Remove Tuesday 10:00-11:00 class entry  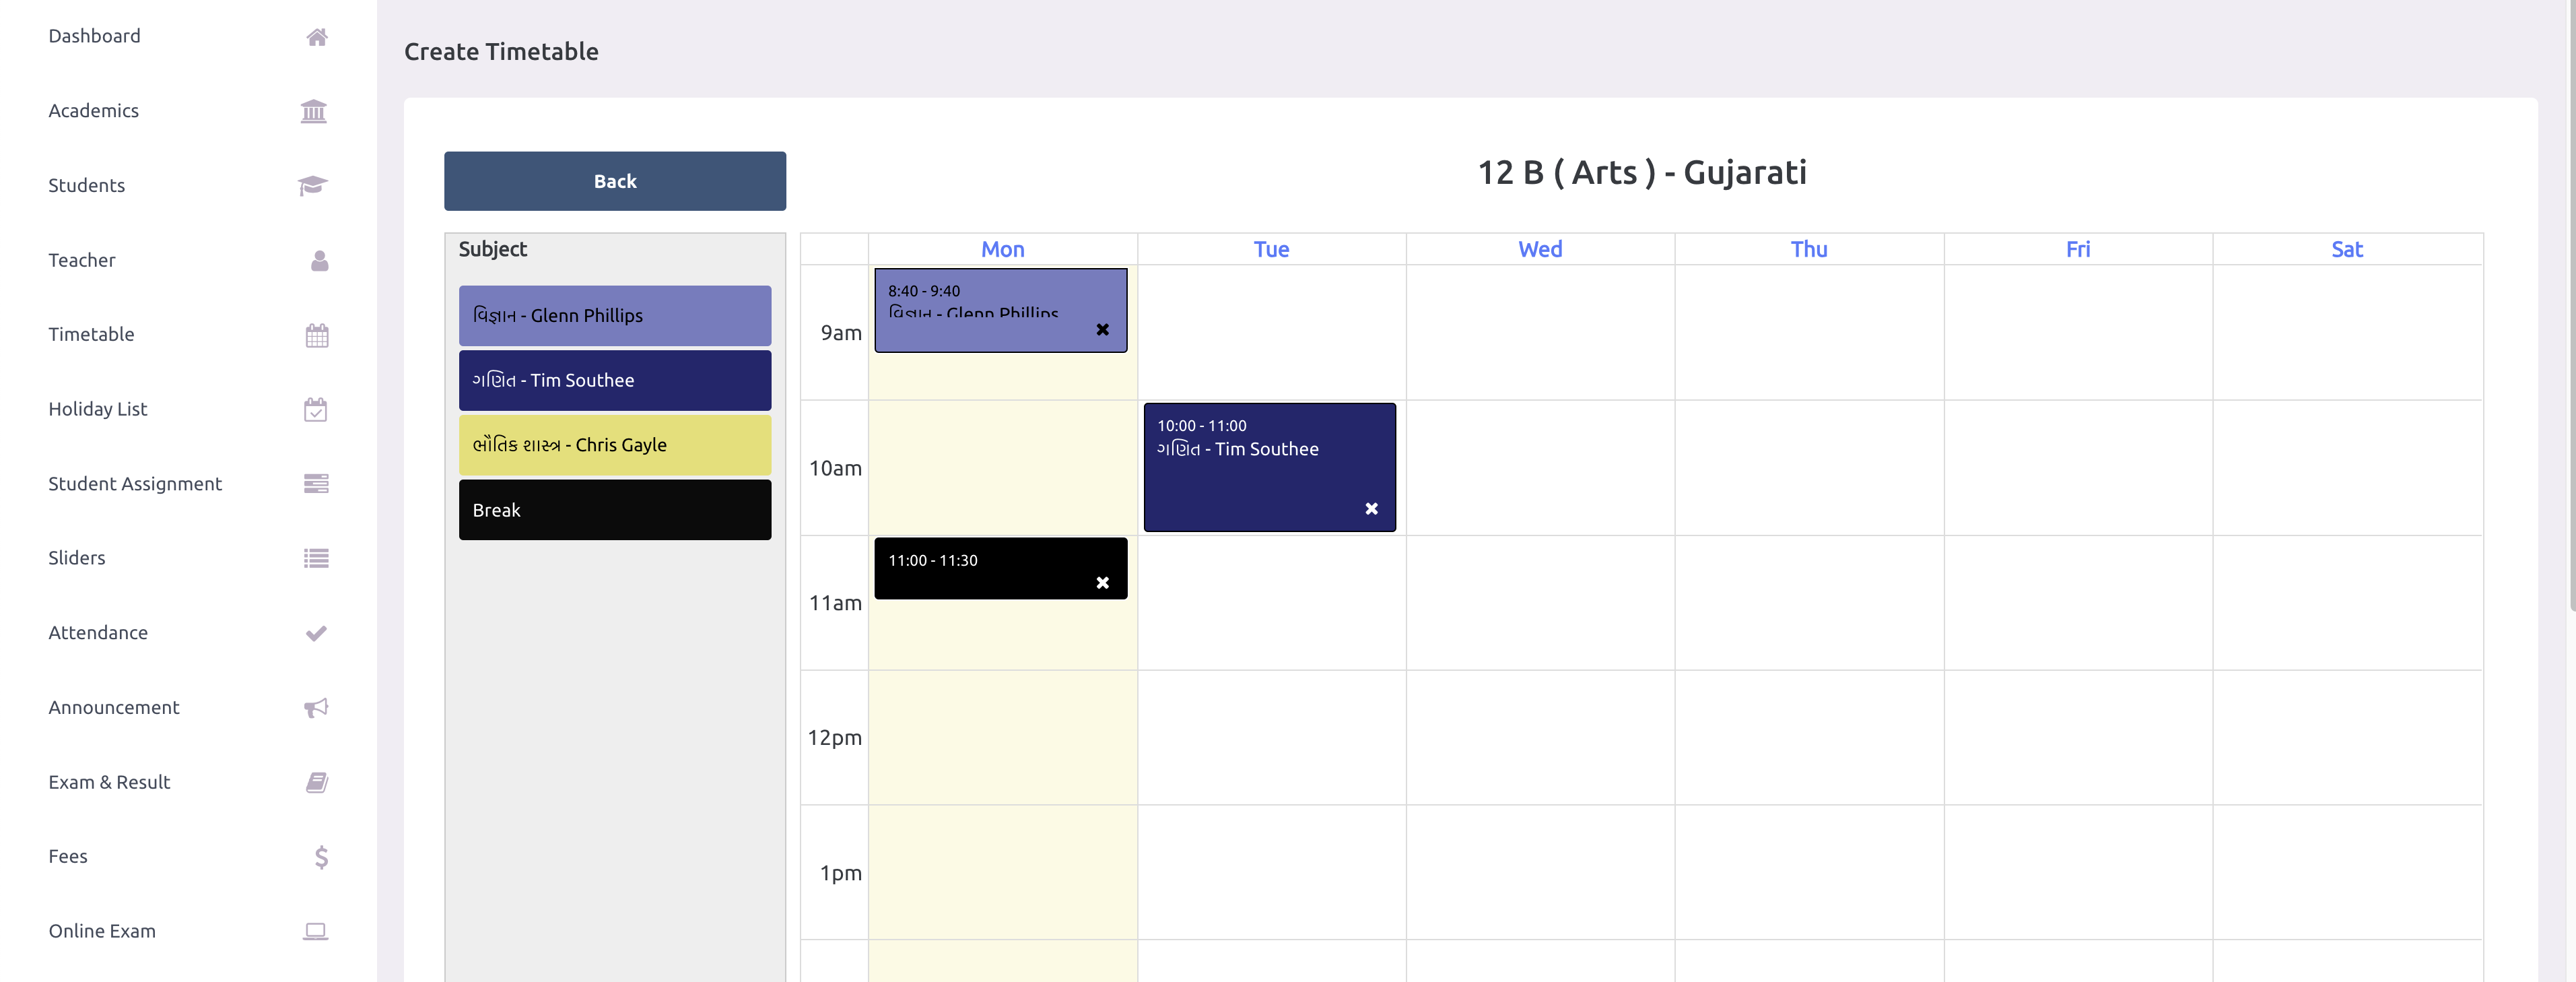tap(1371, 507)
